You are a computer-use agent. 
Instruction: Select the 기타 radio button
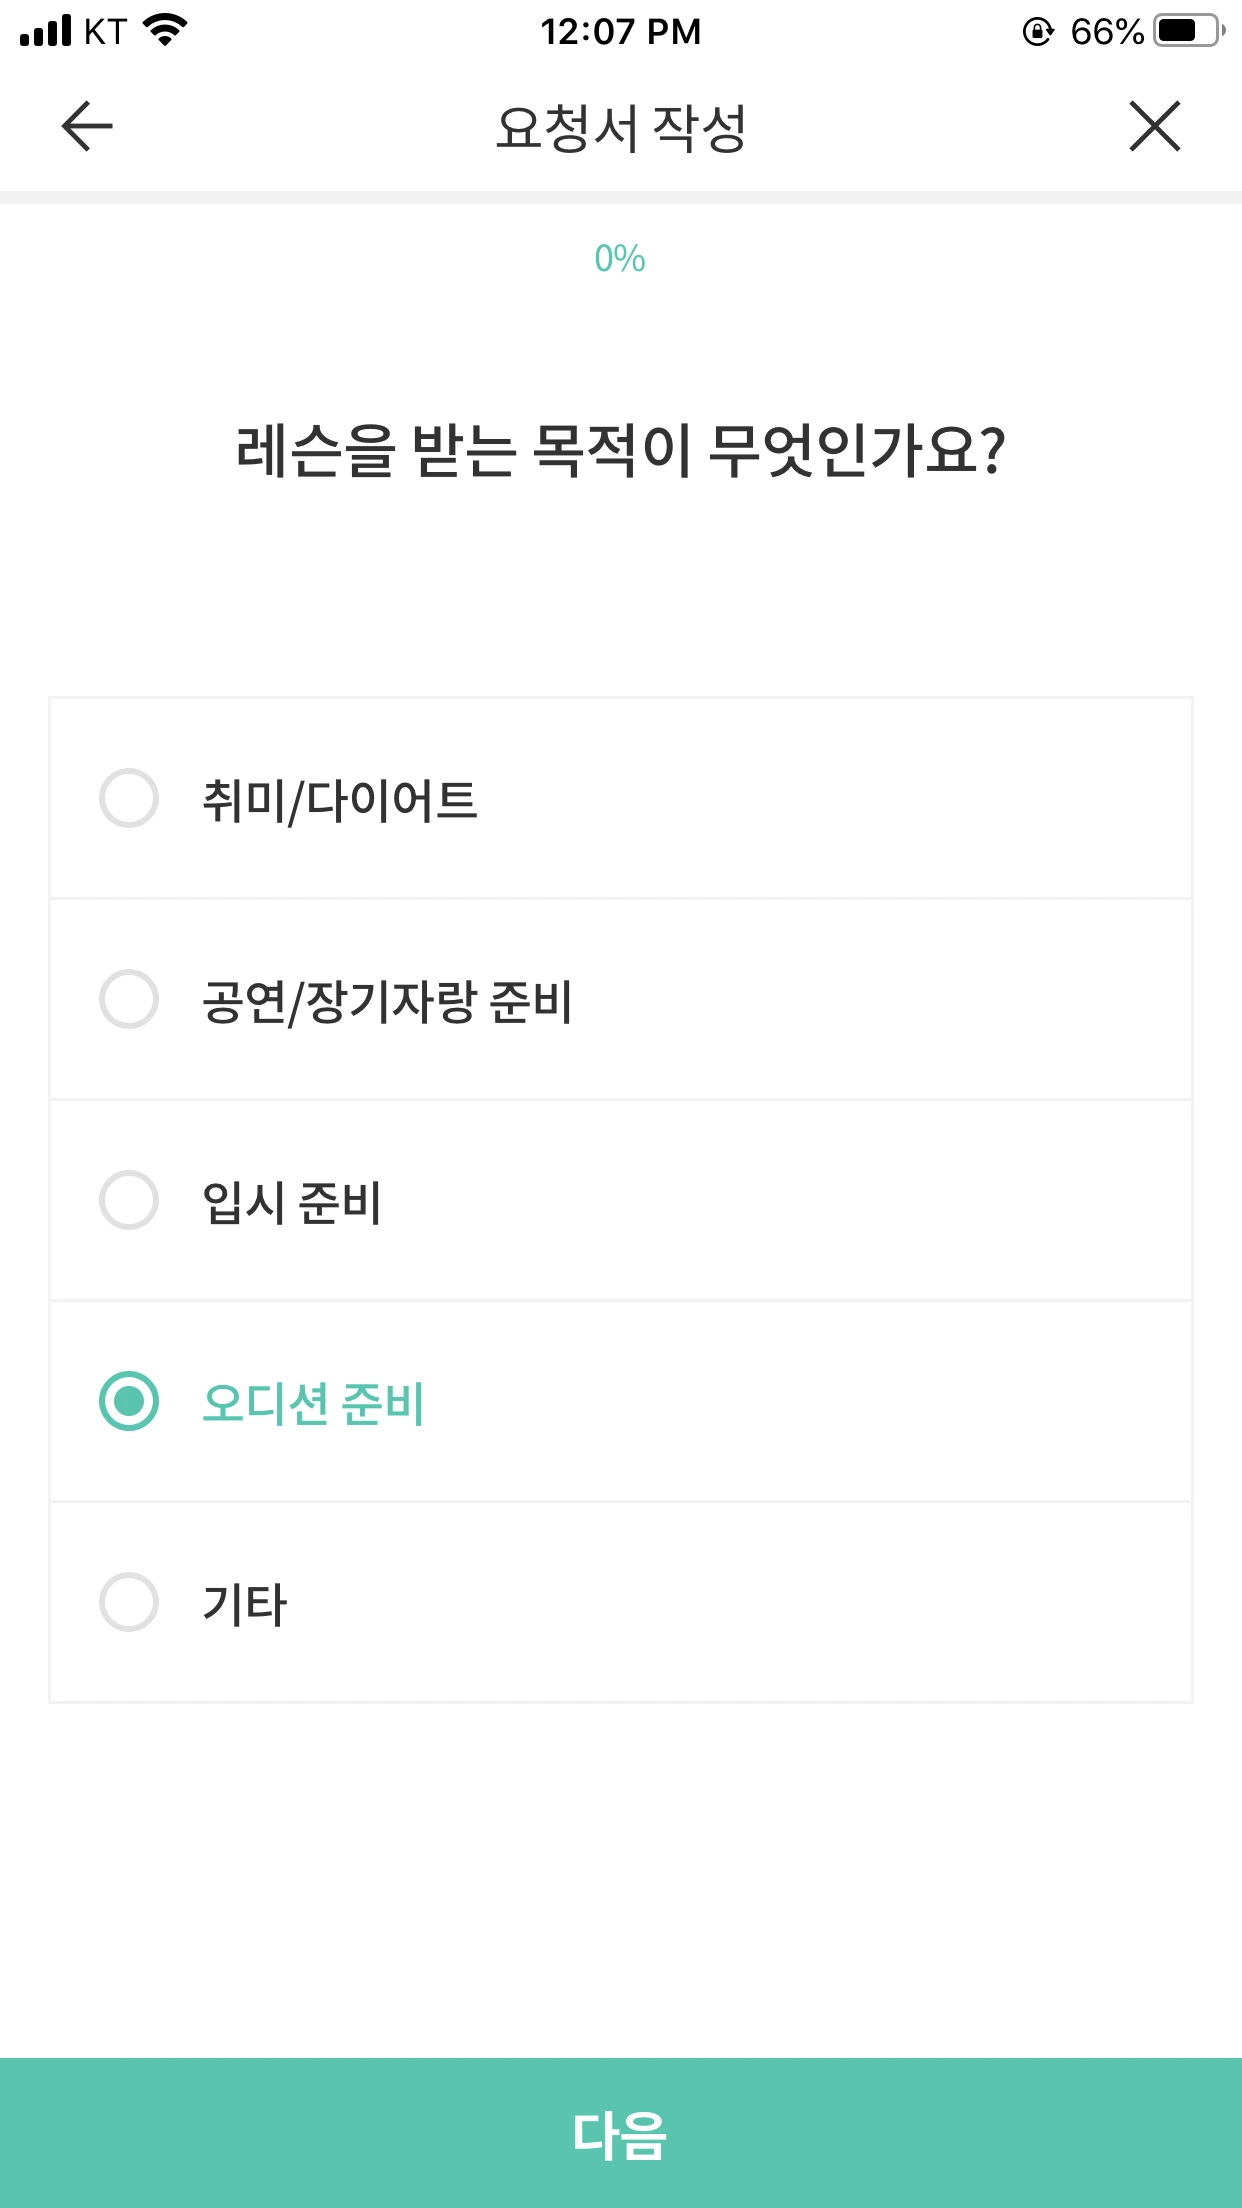click(x=129, y=1602)
